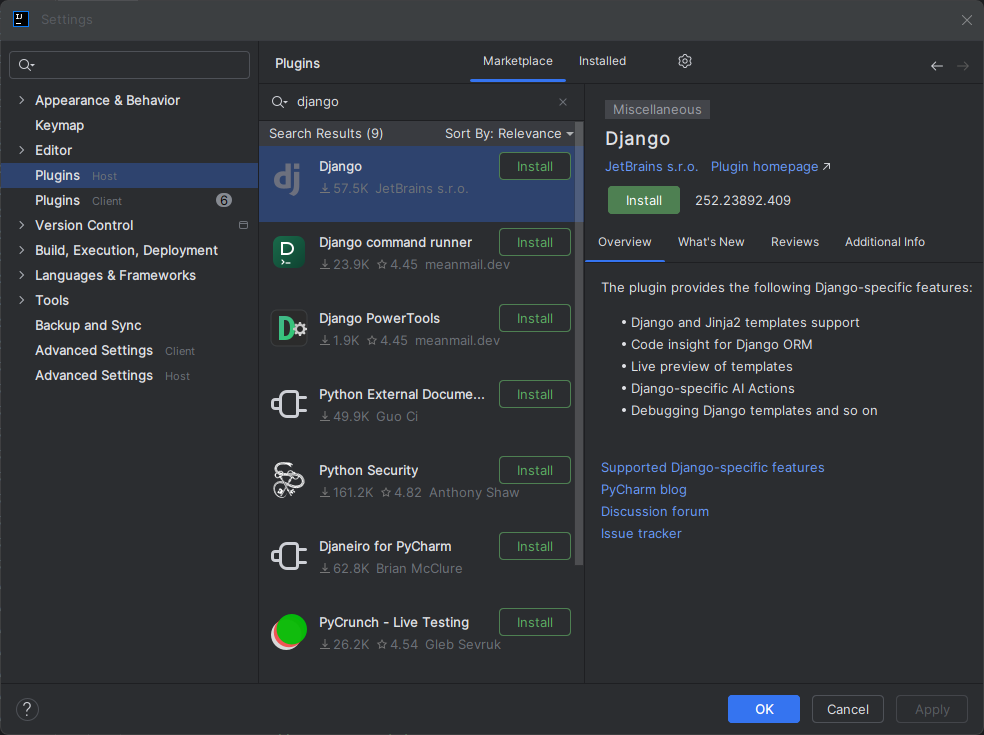This screenshot has width=984, height=735.
Task: Expand the Version Control section
Action: (22, 225)
